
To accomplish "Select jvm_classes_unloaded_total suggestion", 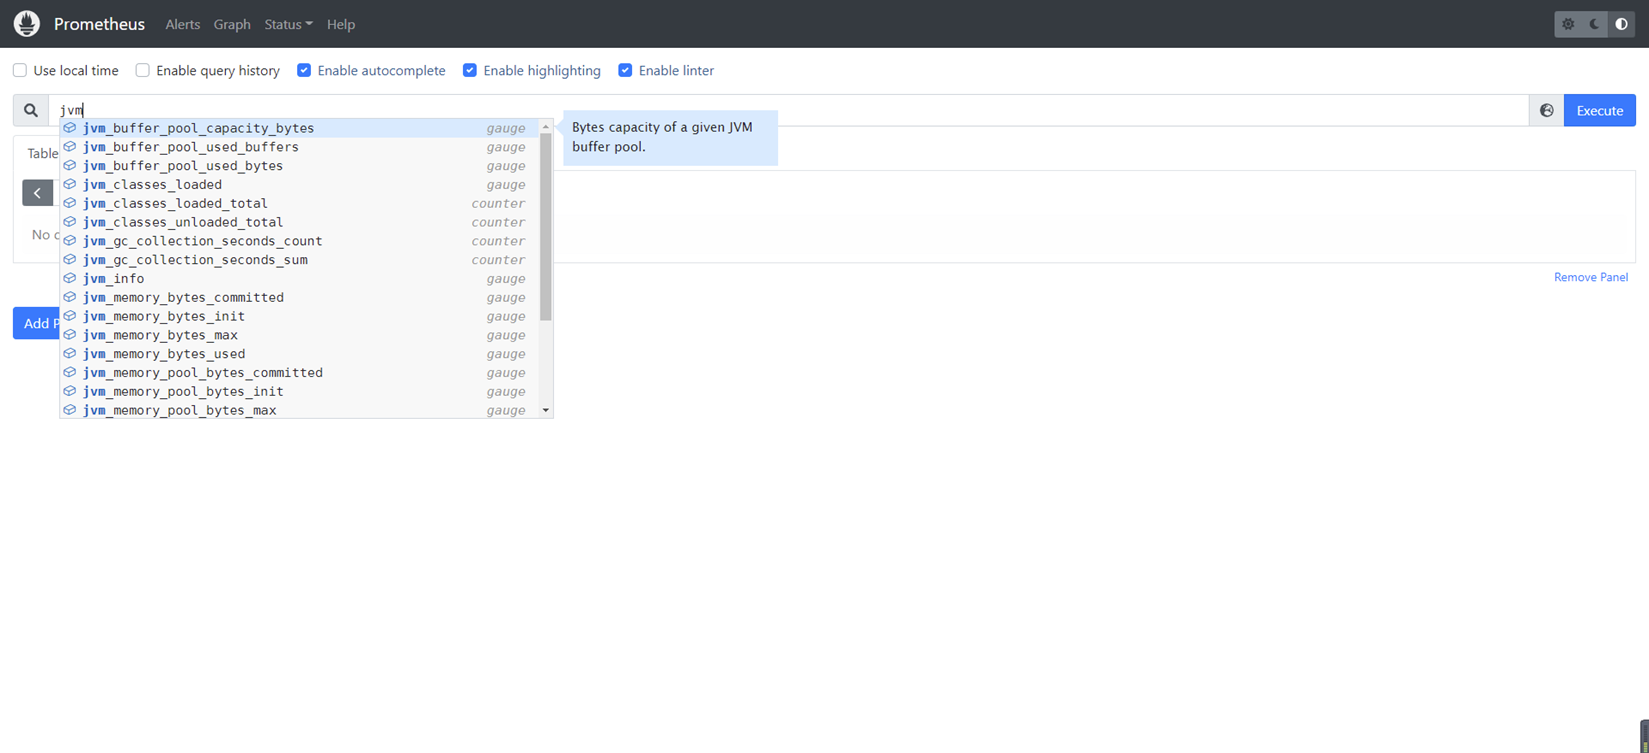I will click(x=300, y=222).
